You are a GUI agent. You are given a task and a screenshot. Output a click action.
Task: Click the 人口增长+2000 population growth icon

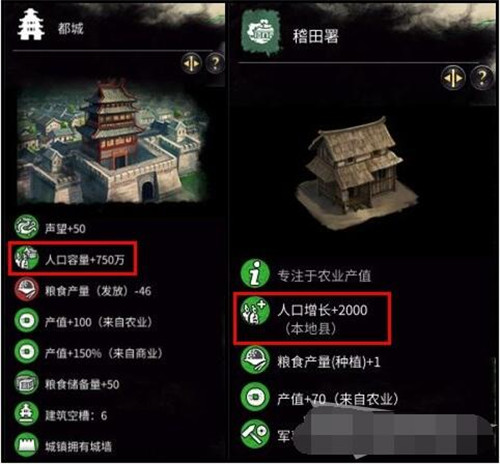coord(255,311)
